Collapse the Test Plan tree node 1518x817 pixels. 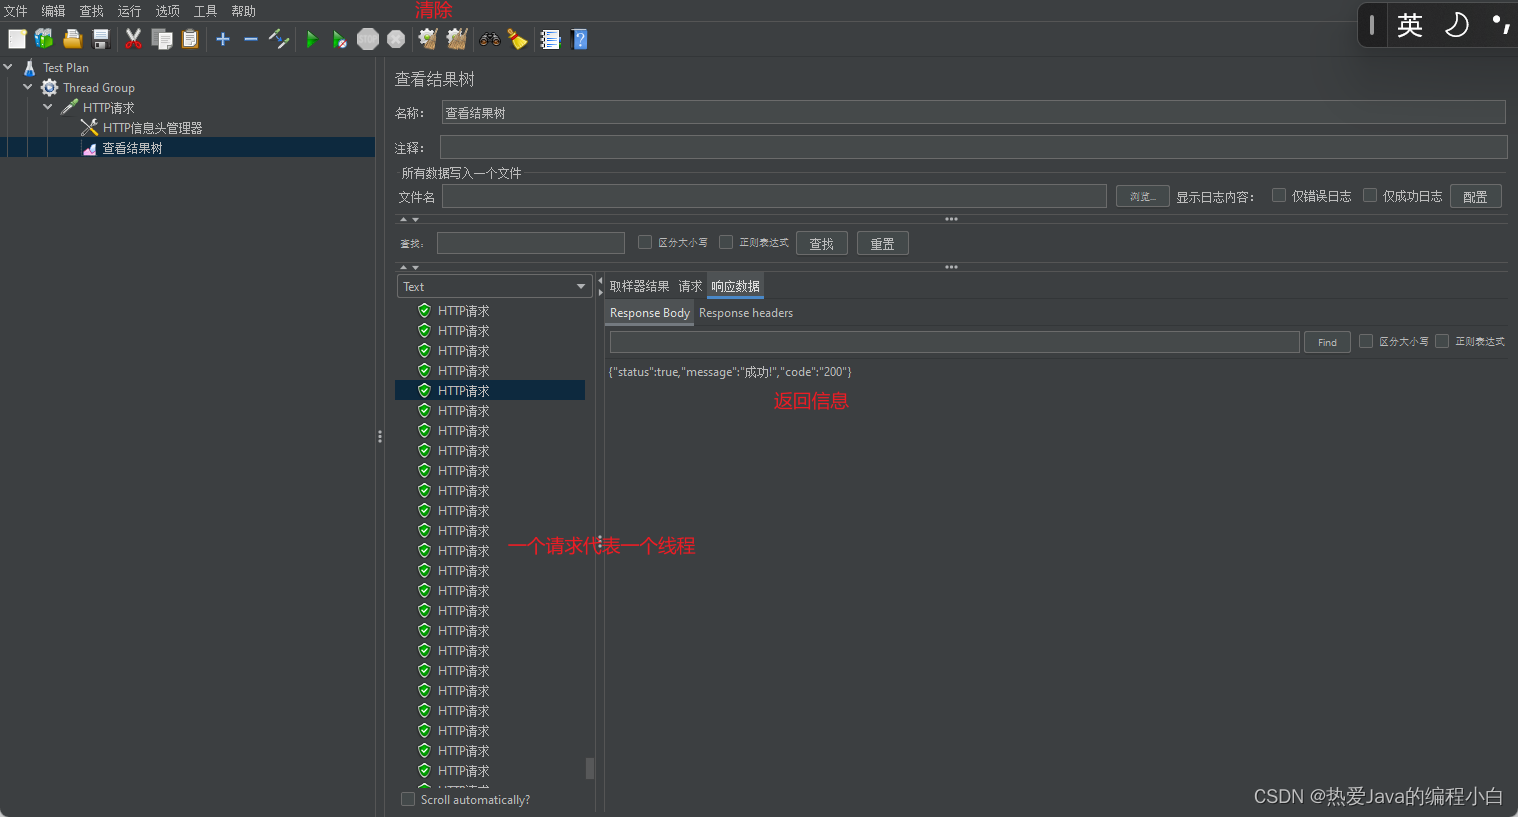(x=8, y=68)
